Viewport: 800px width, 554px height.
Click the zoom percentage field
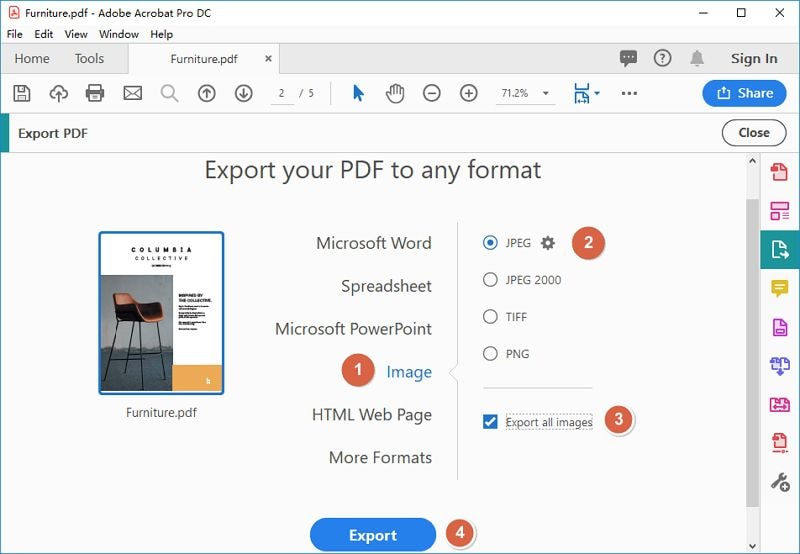pyautogui.click(x=515, y=93)
